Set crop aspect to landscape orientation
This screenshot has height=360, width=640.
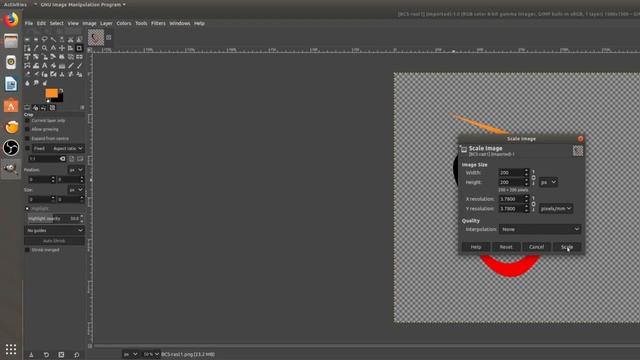(80, 159)
